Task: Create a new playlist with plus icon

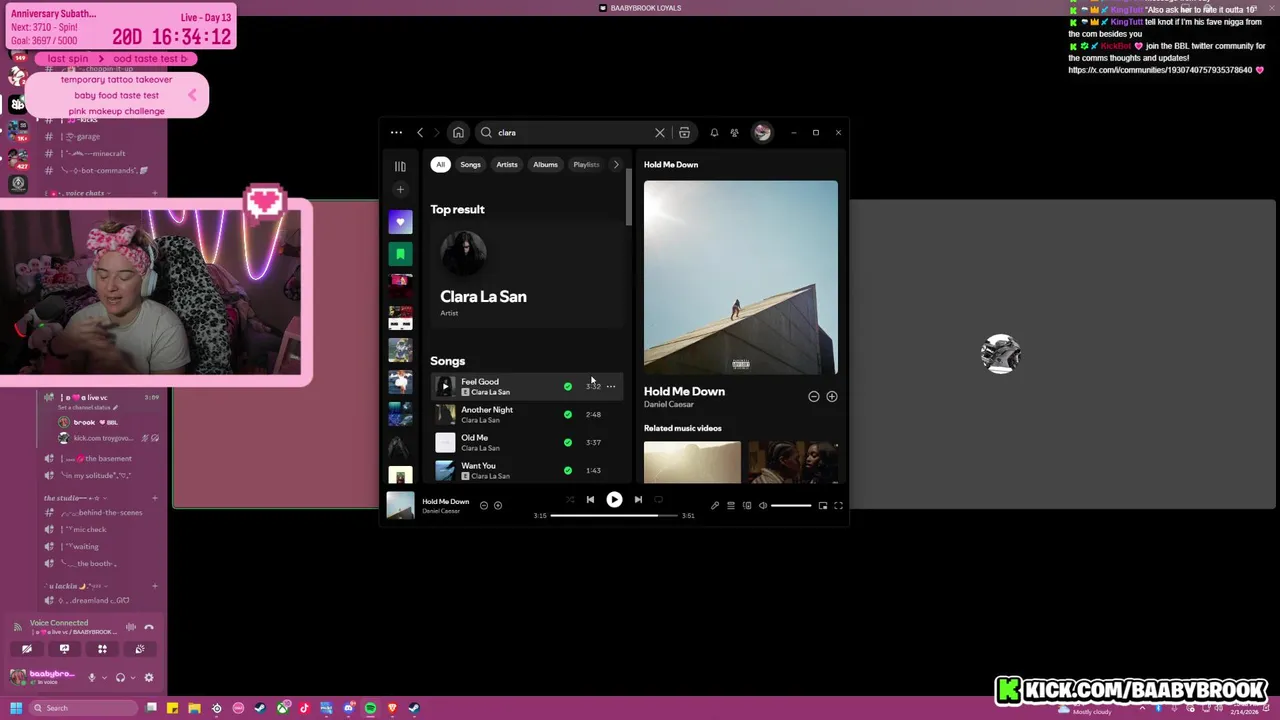Action: [x=400, y=190]
